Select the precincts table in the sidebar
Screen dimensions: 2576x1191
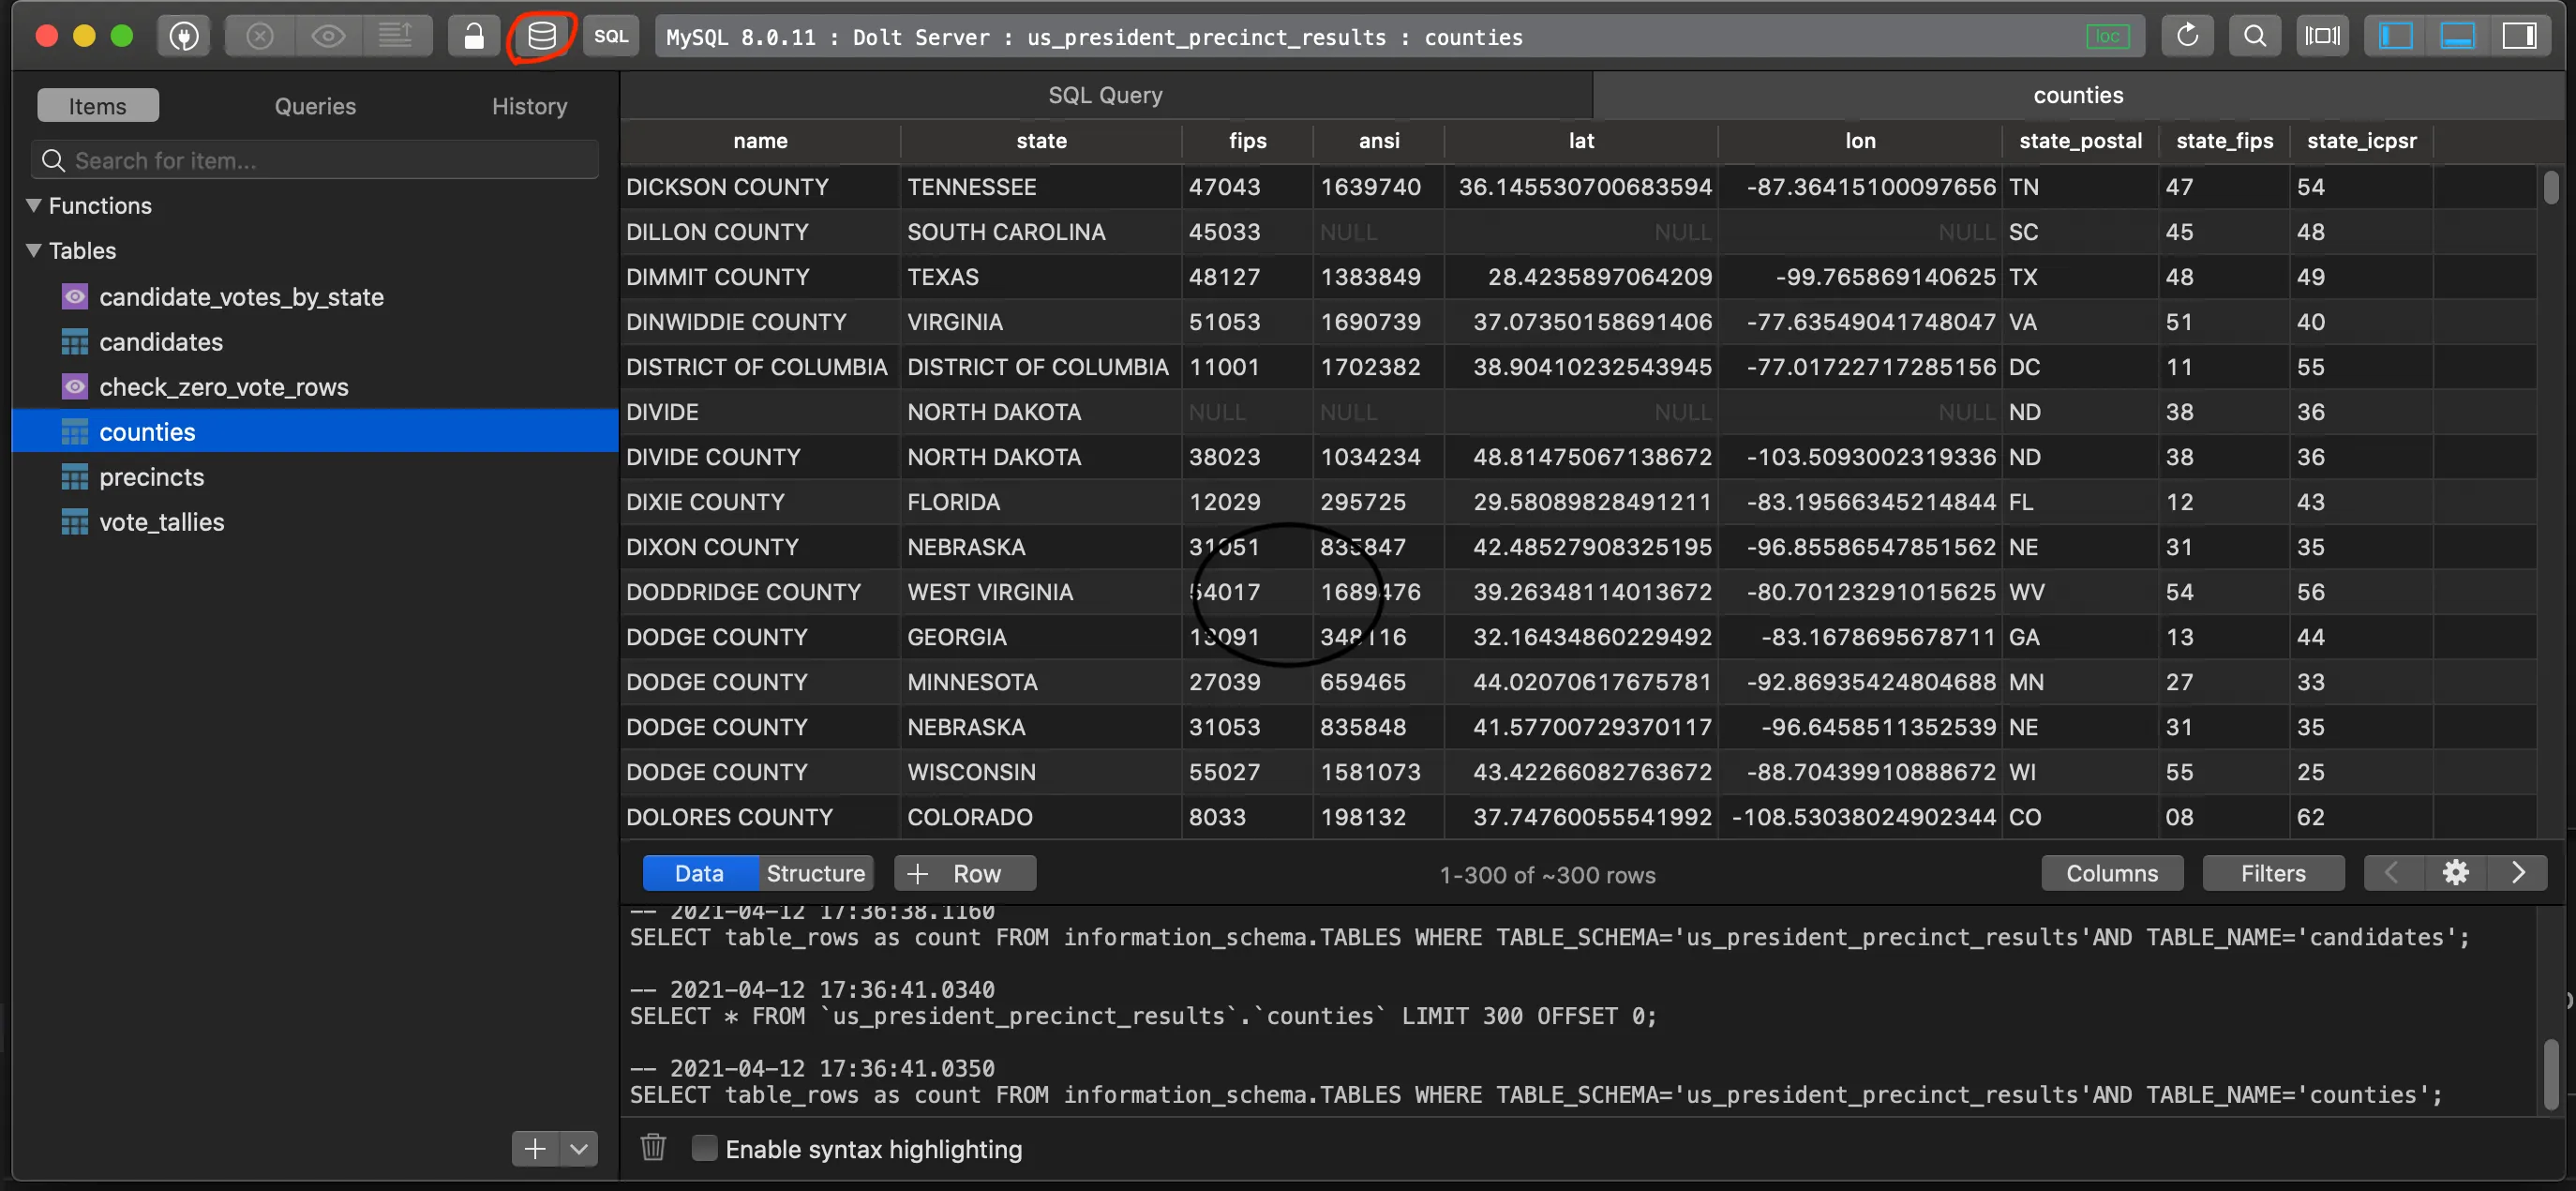pos(151,476)
